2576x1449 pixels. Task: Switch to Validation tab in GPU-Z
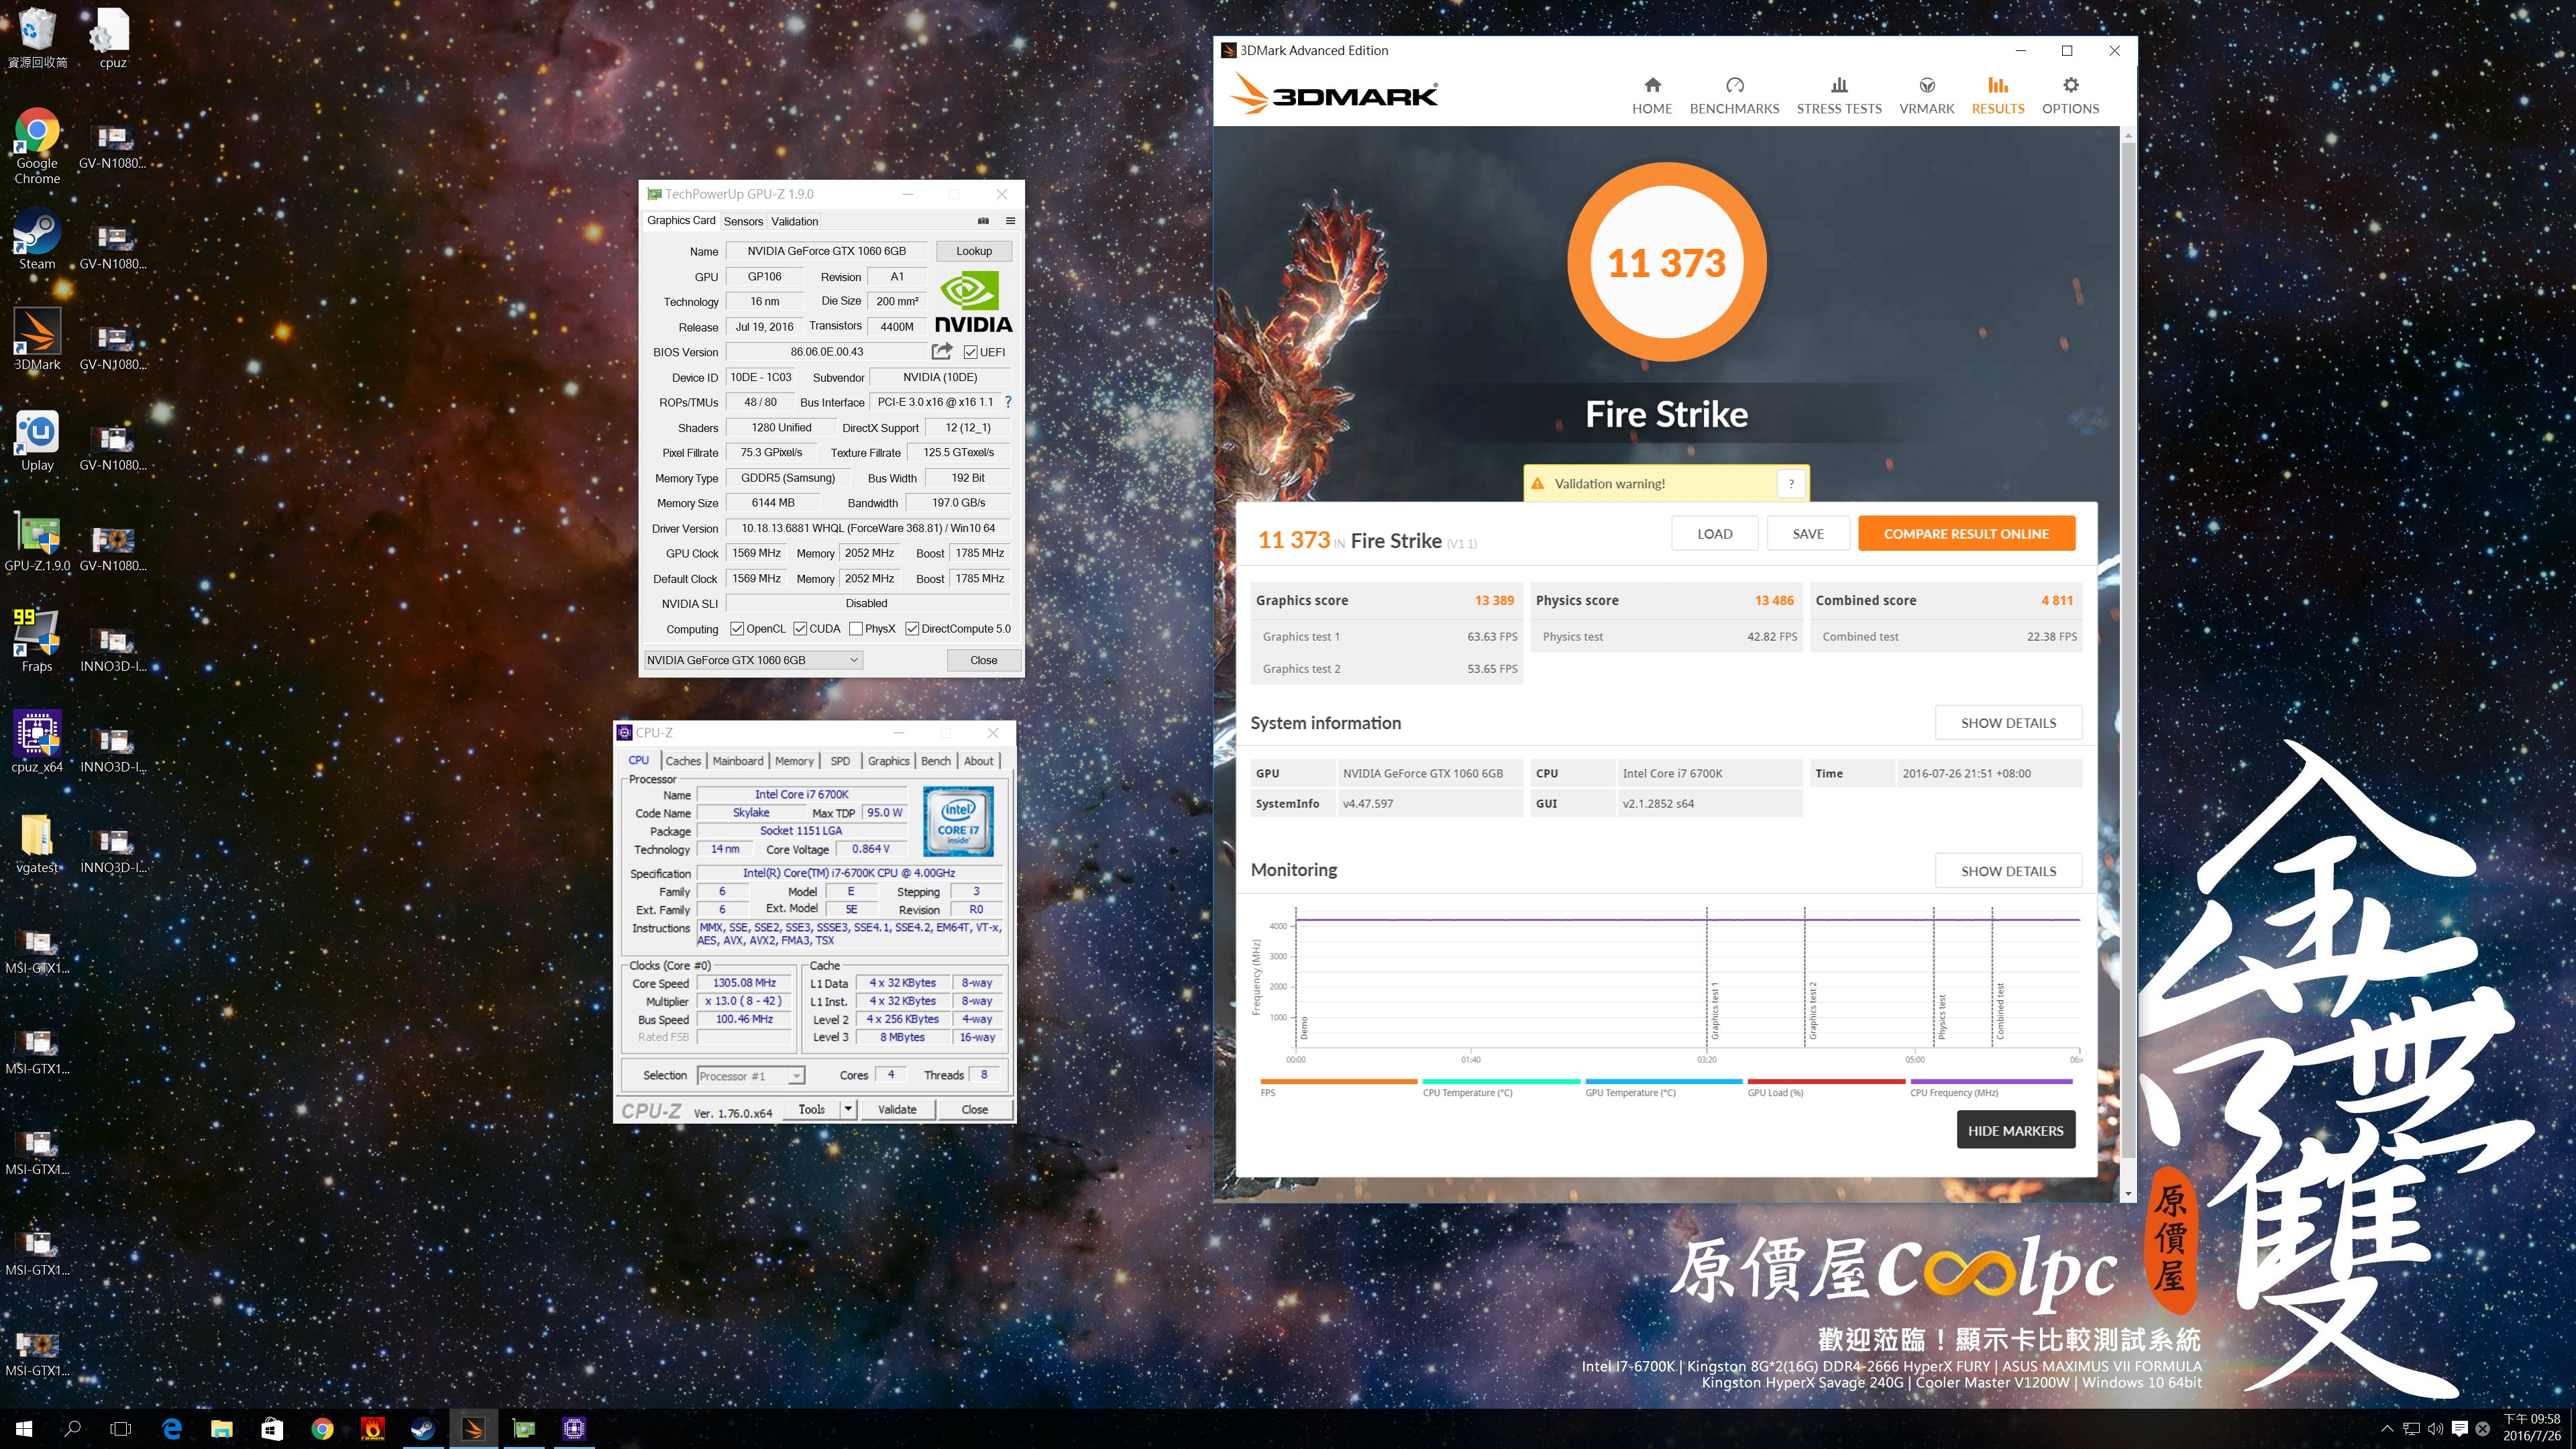[794, 221]
